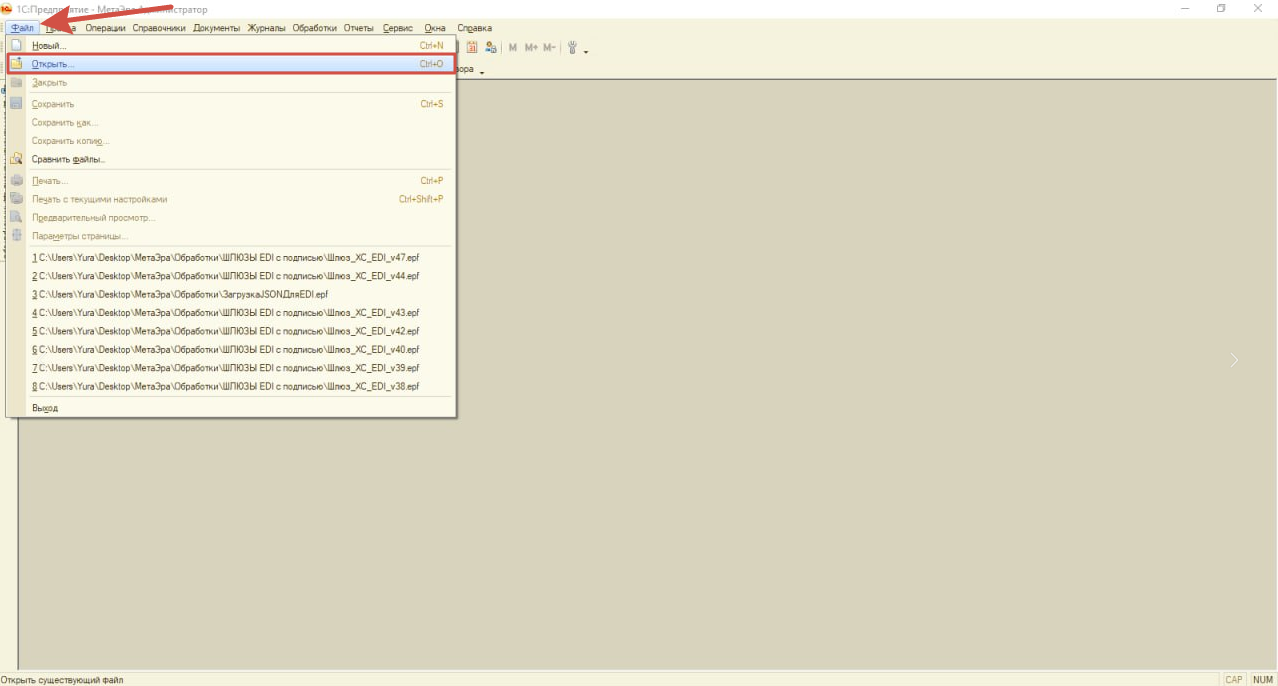Select Открыть... in the File menu

[53, 64]
